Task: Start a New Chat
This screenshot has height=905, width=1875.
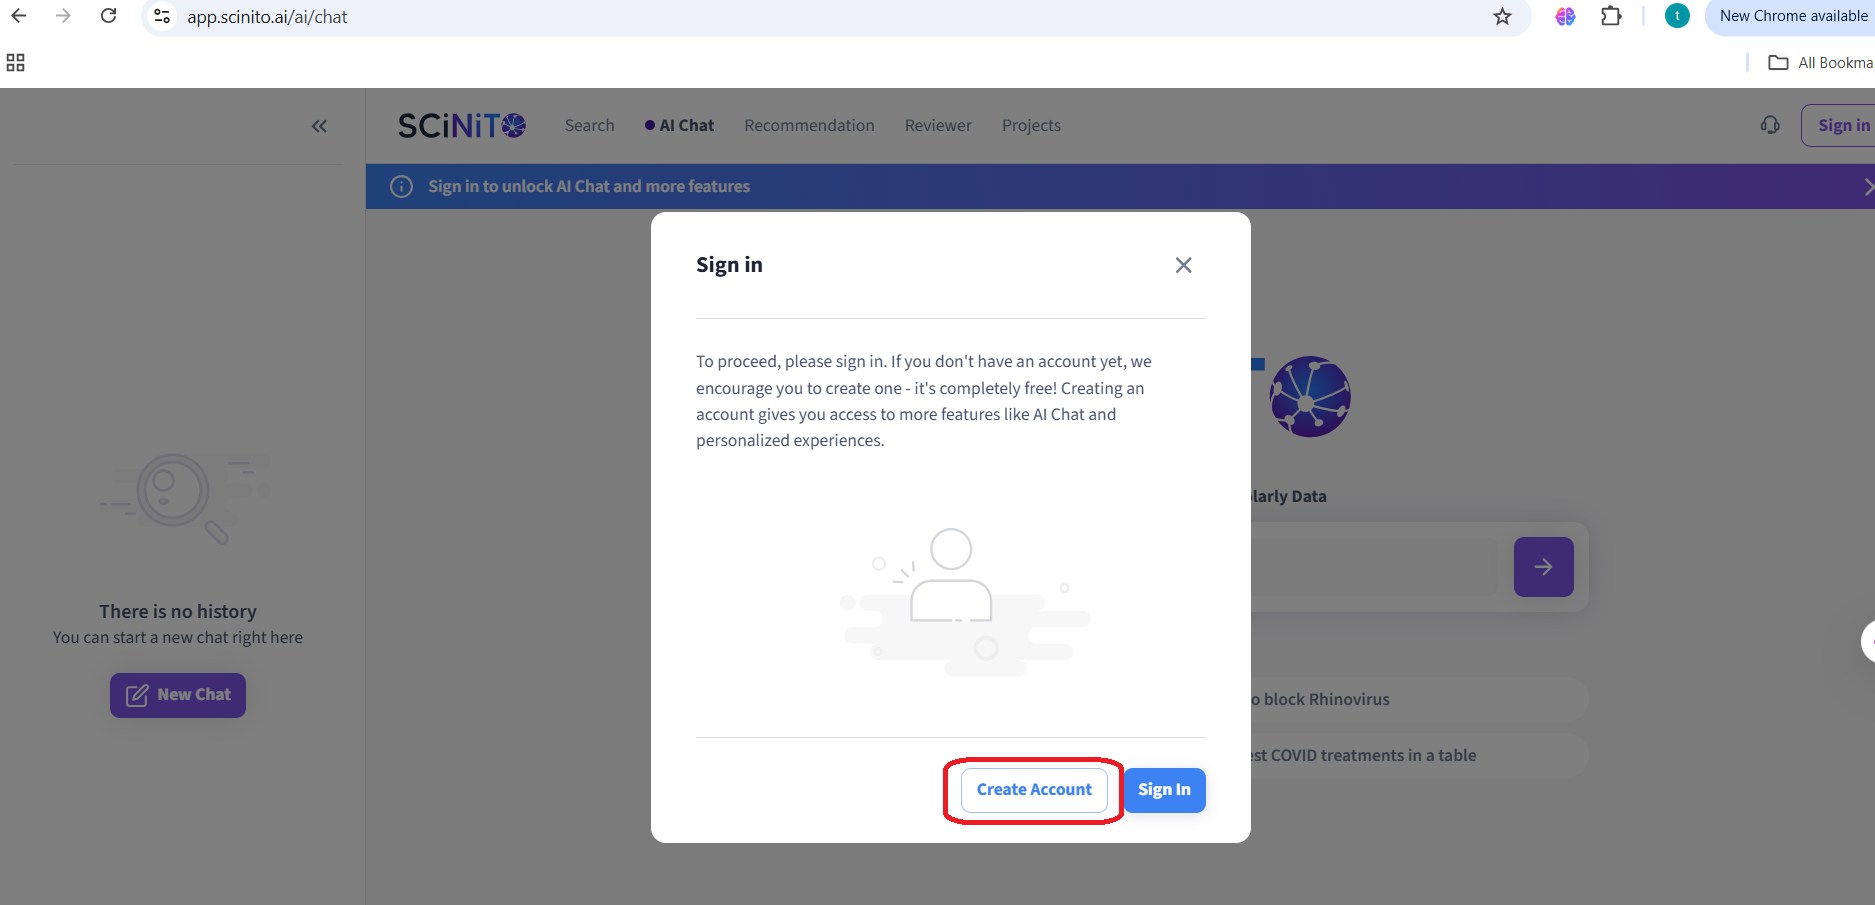Action: point(178,695)
